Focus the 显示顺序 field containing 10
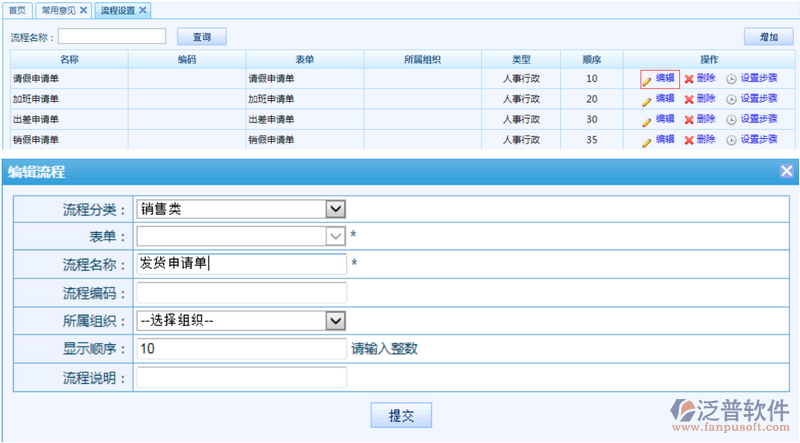The image size is (800, 443). [241, 349]
